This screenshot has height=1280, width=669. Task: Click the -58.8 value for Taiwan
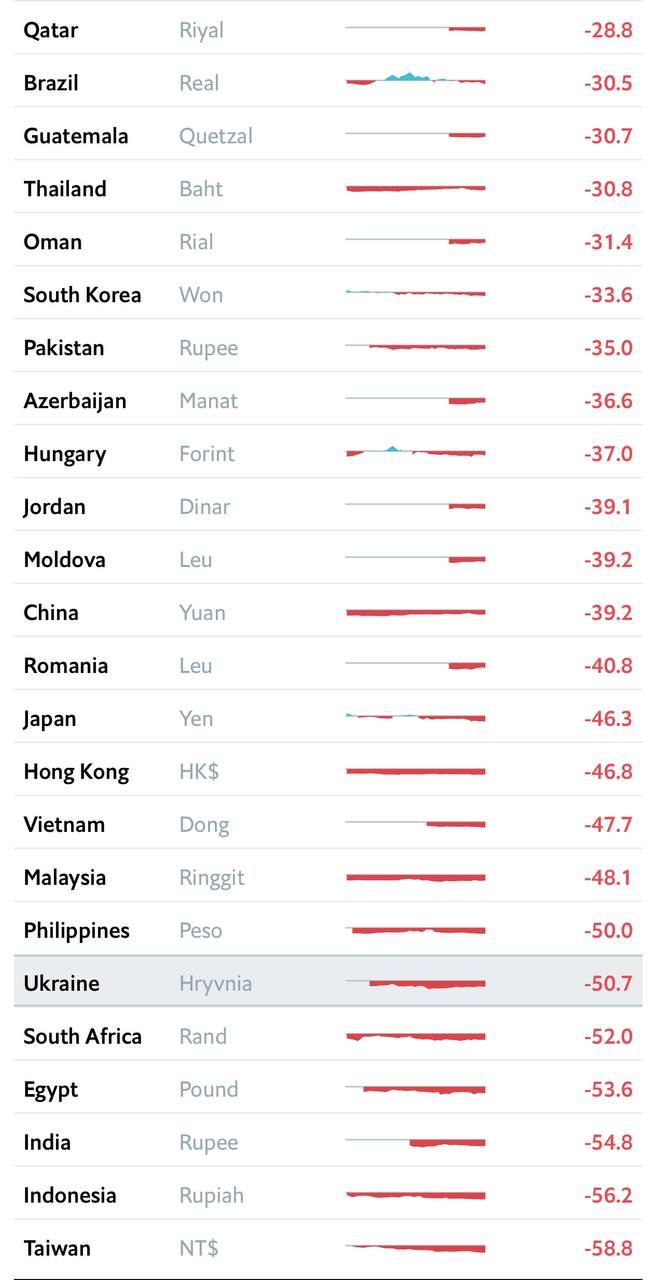point(608,1248)
